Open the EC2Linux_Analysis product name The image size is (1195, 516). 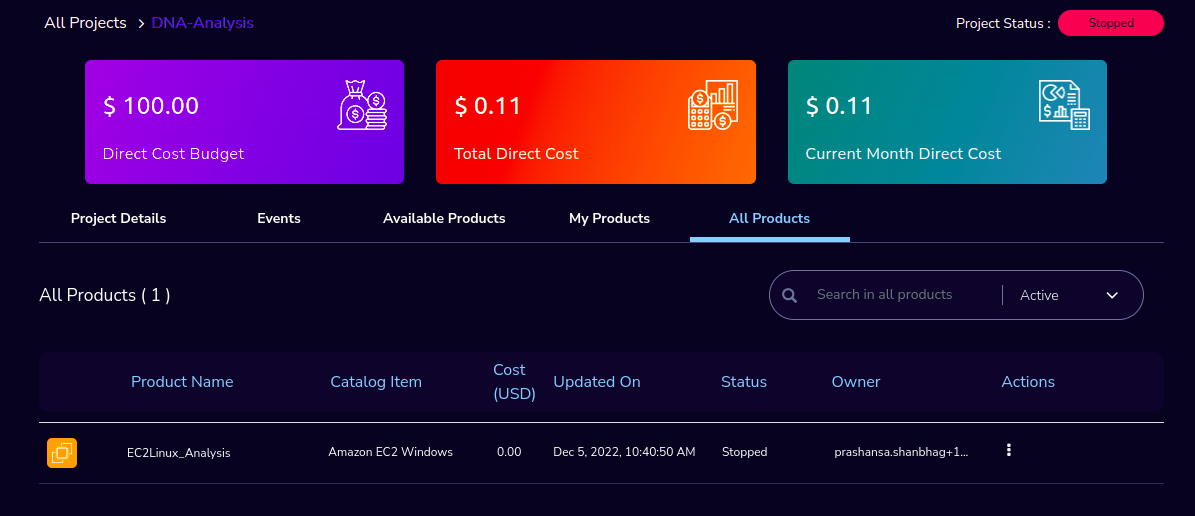pyautogui.click(x=178, y=453)
